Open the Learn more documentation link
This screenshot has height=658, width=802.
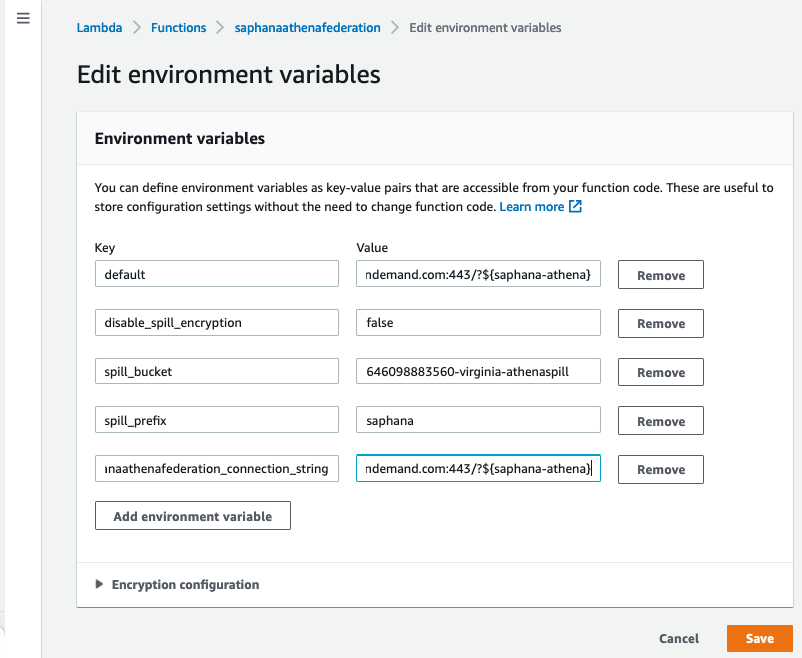coord(532,207)
